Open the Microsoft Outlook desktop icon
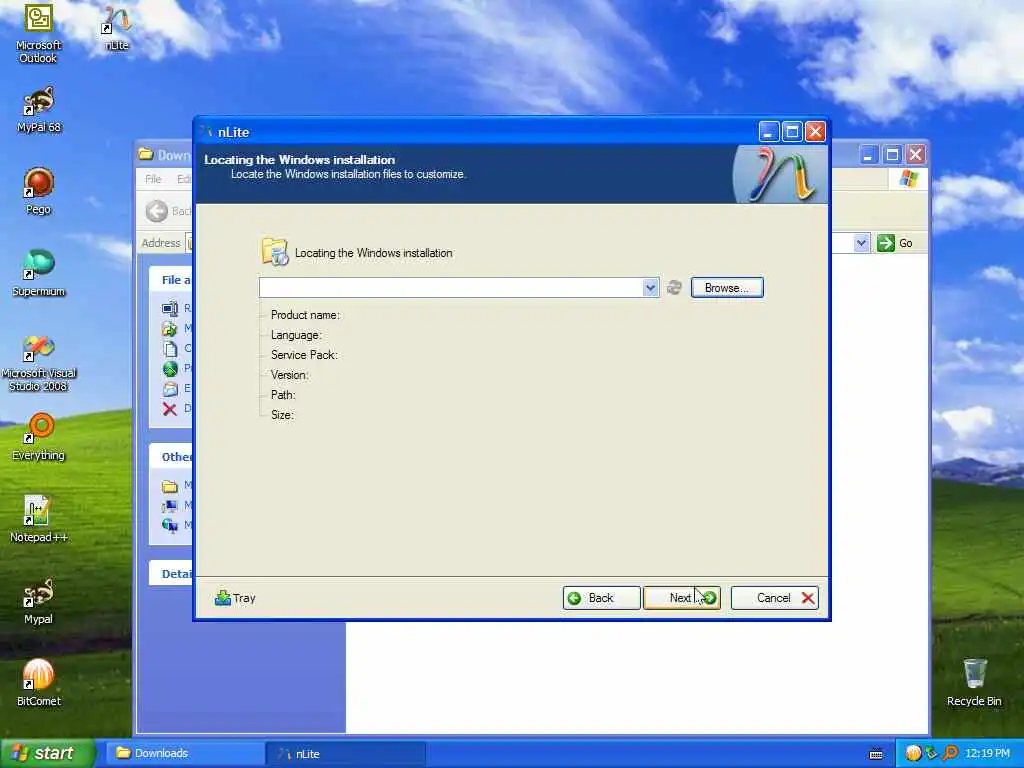 (x=39, y=33)
